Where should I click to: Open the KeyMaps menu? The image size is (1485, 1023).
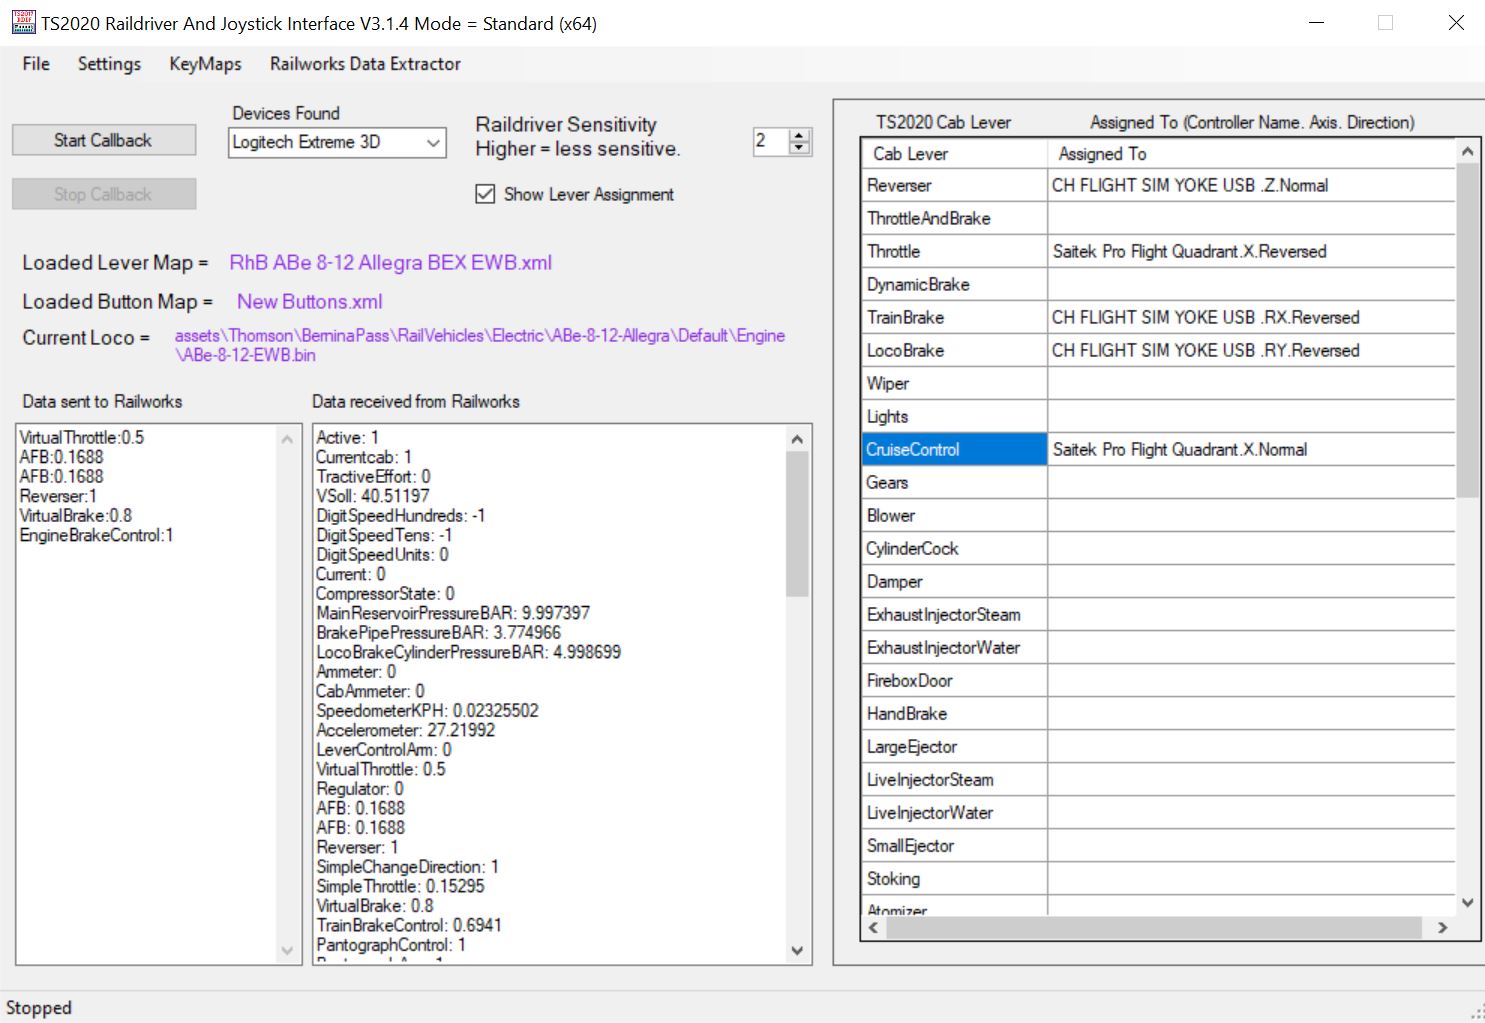(x=205, y=64)
